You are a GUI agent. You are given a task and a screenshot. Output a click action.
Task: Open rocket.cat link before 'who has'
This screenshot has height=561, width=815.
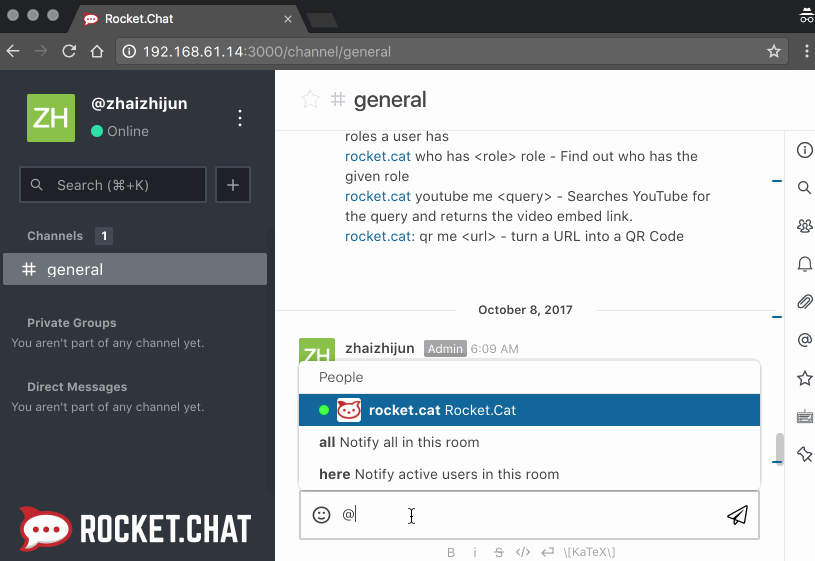378,156
